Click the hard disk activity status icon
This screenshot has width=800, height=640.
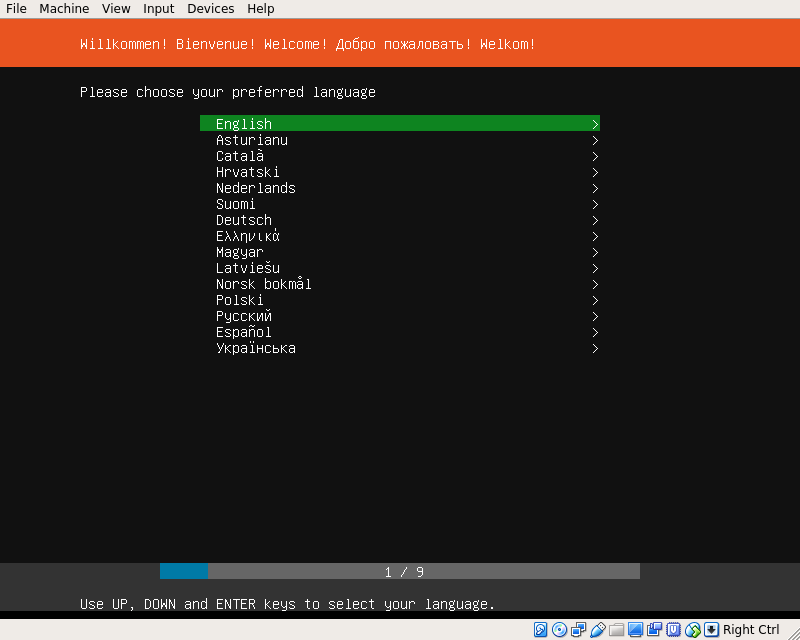tap(541, 630)
